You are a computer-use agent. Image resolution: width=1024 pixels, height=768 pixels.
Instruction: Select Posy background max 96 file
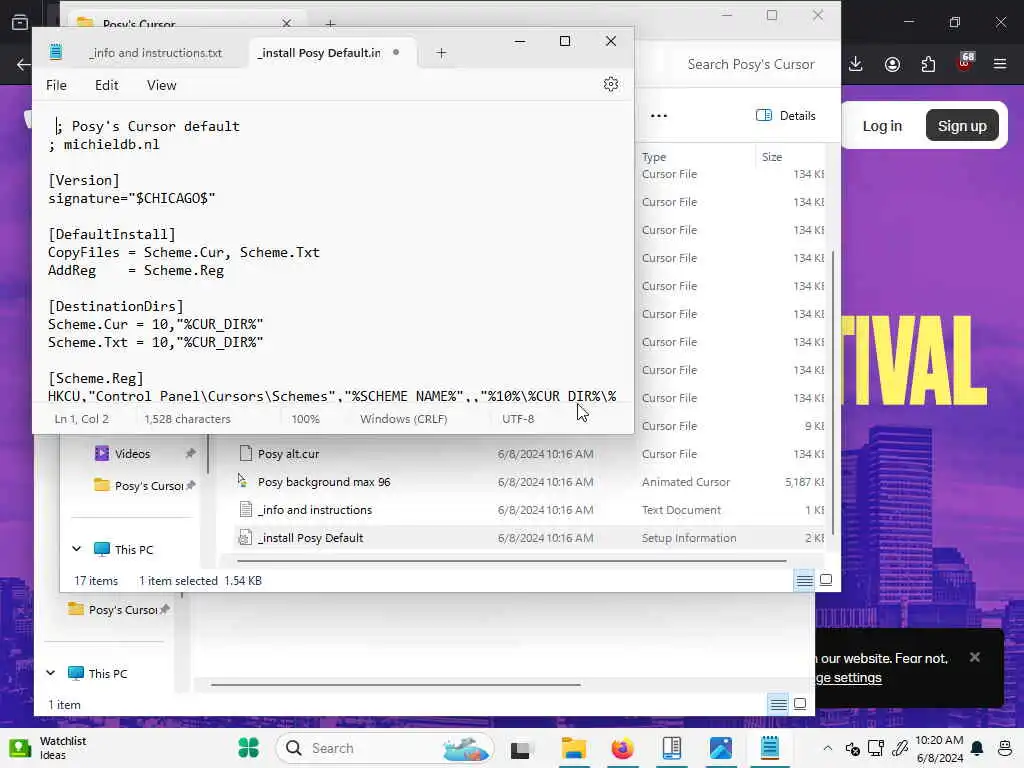click(324, 482)
